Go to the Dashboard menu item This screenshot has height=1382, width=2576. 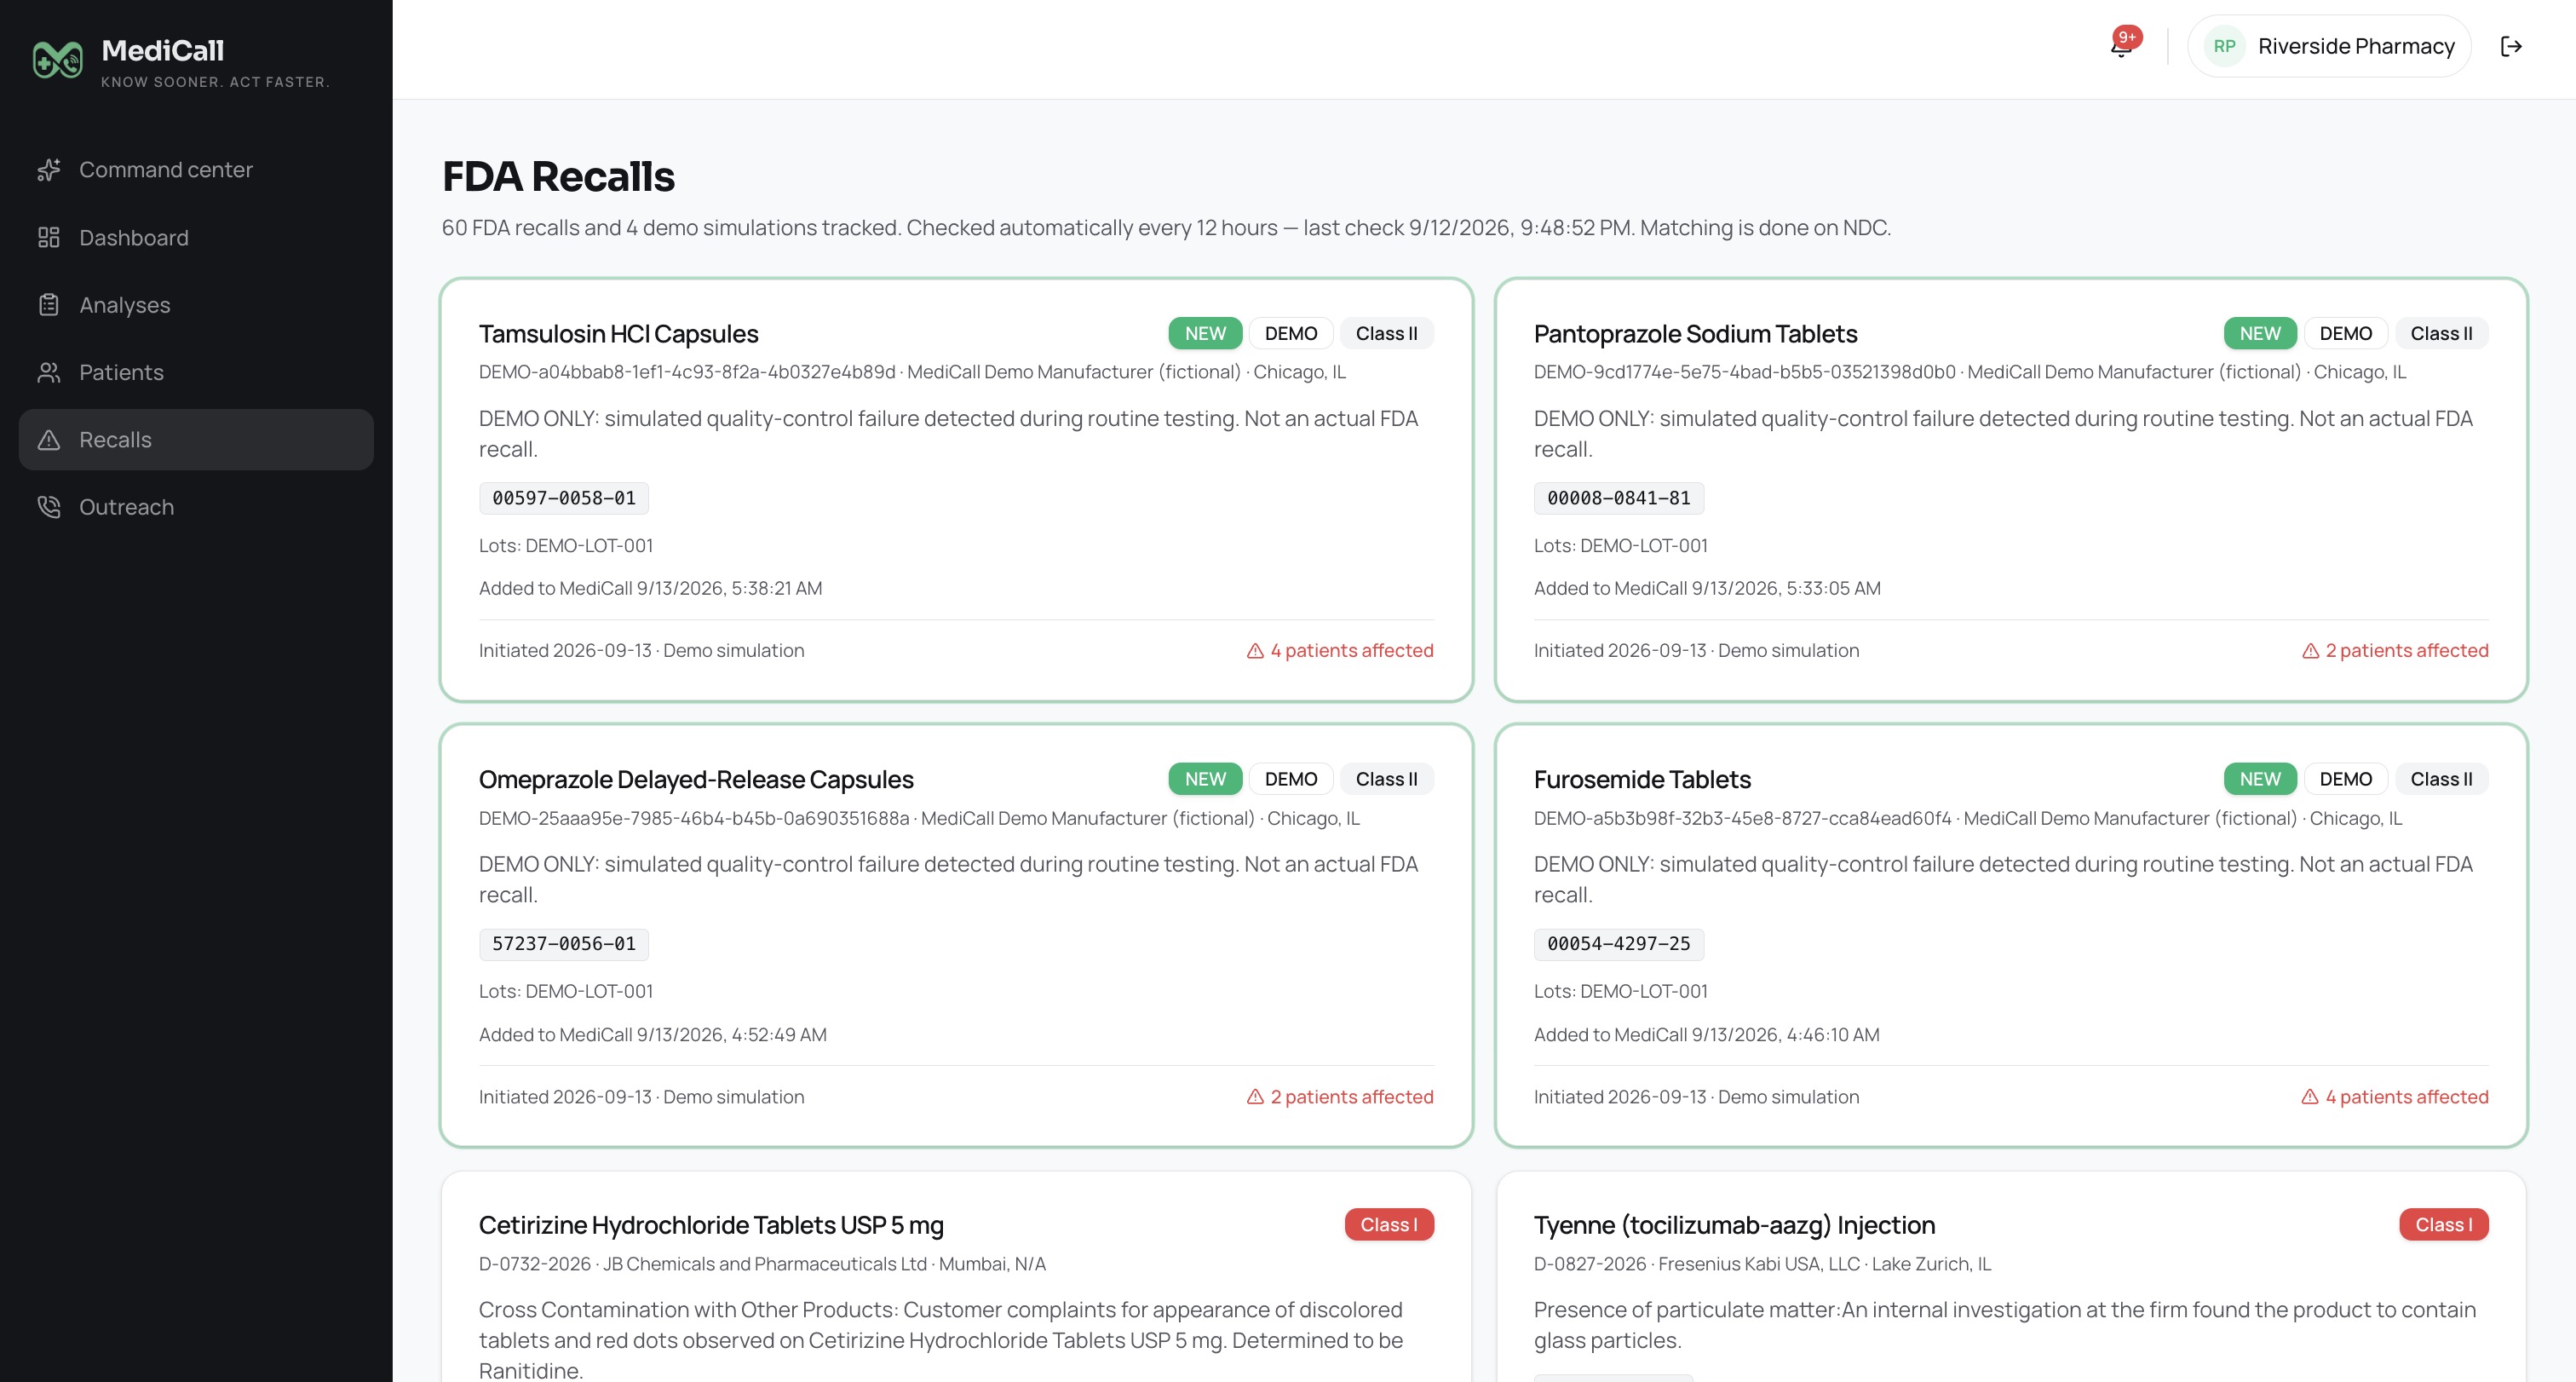[196, 237]
